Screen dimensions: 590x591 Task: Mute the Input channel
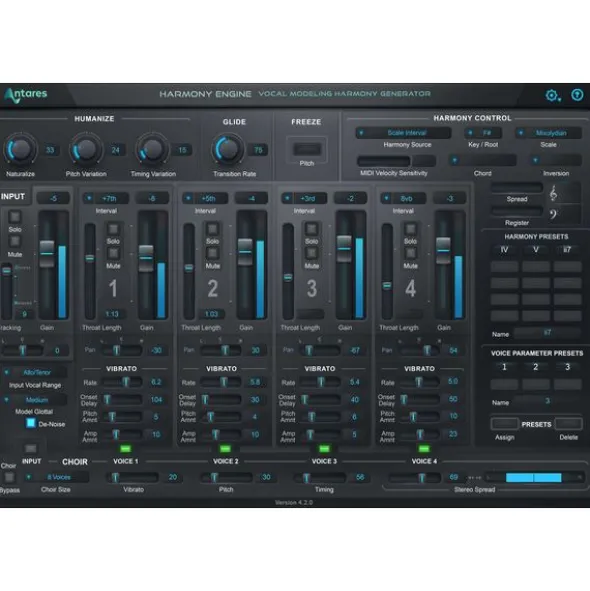pyautogui.click(x=15, y=242)
